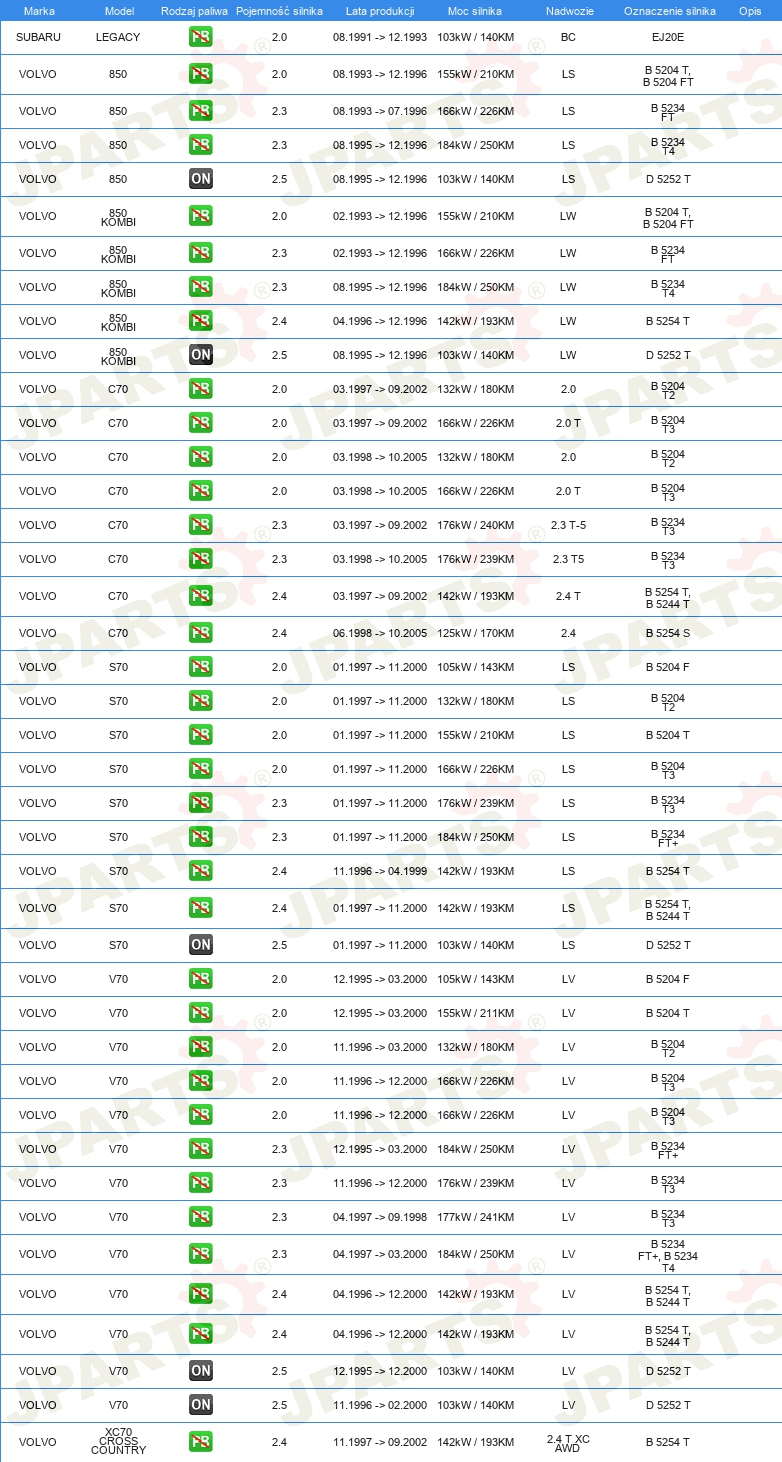Click petrol icon in 850 KOMBI 184kW row
782x1462 pixels.
201,287
